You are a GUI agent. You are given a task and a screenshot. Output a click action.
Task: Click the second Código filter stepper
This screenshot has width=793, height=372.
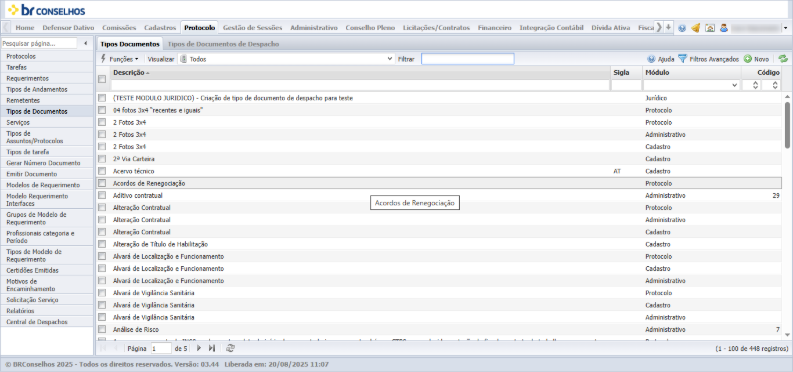pyautogui.click(x=776, y=85)
